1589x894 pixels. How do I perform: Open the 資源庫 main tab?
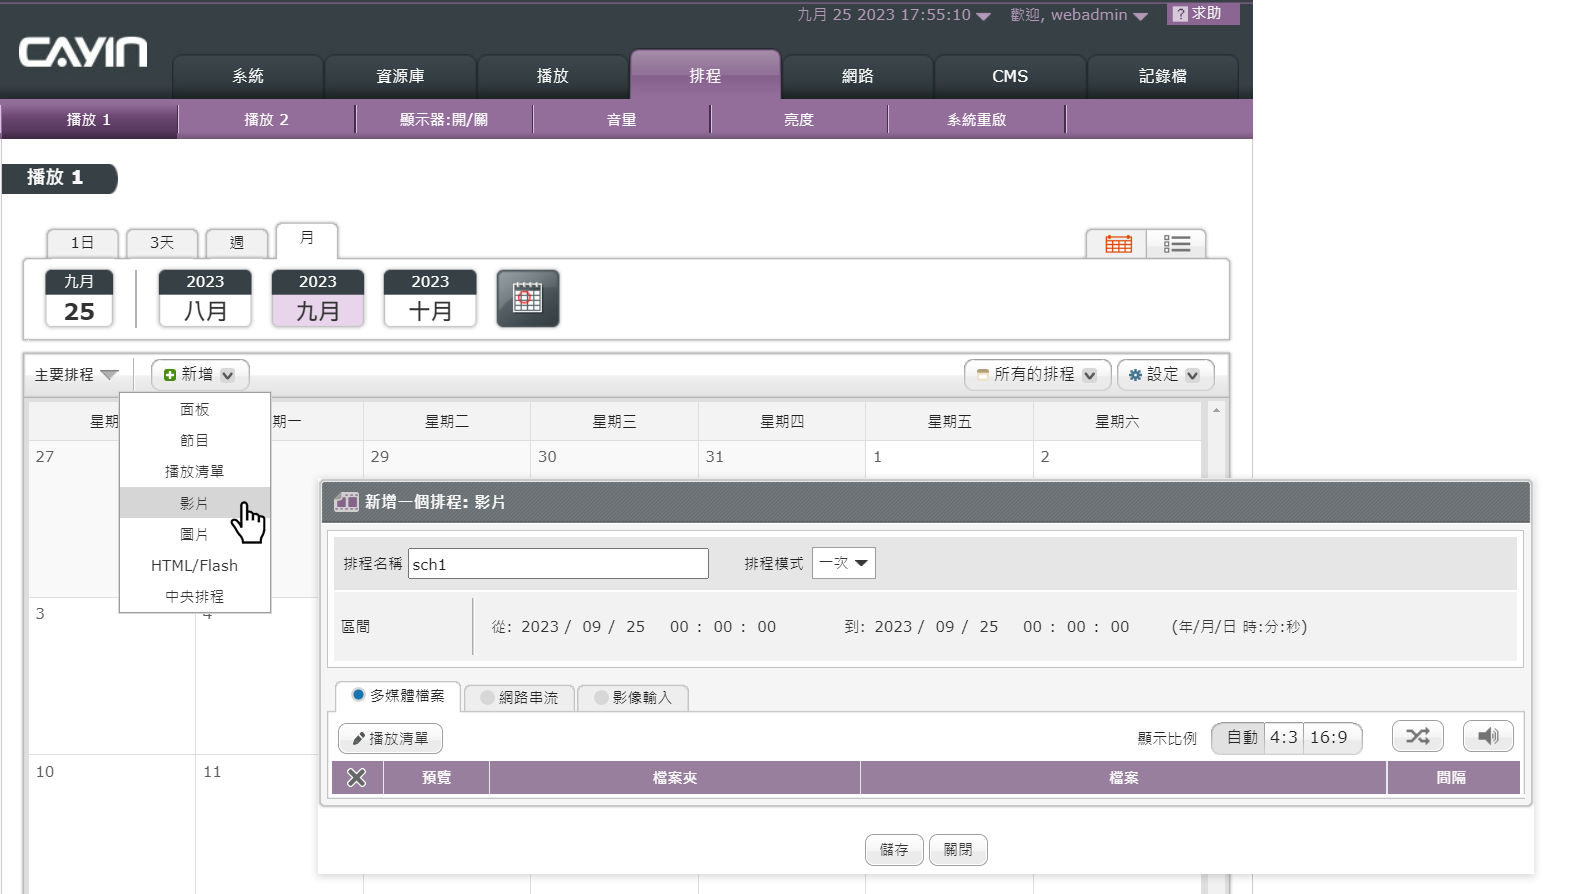400,77
